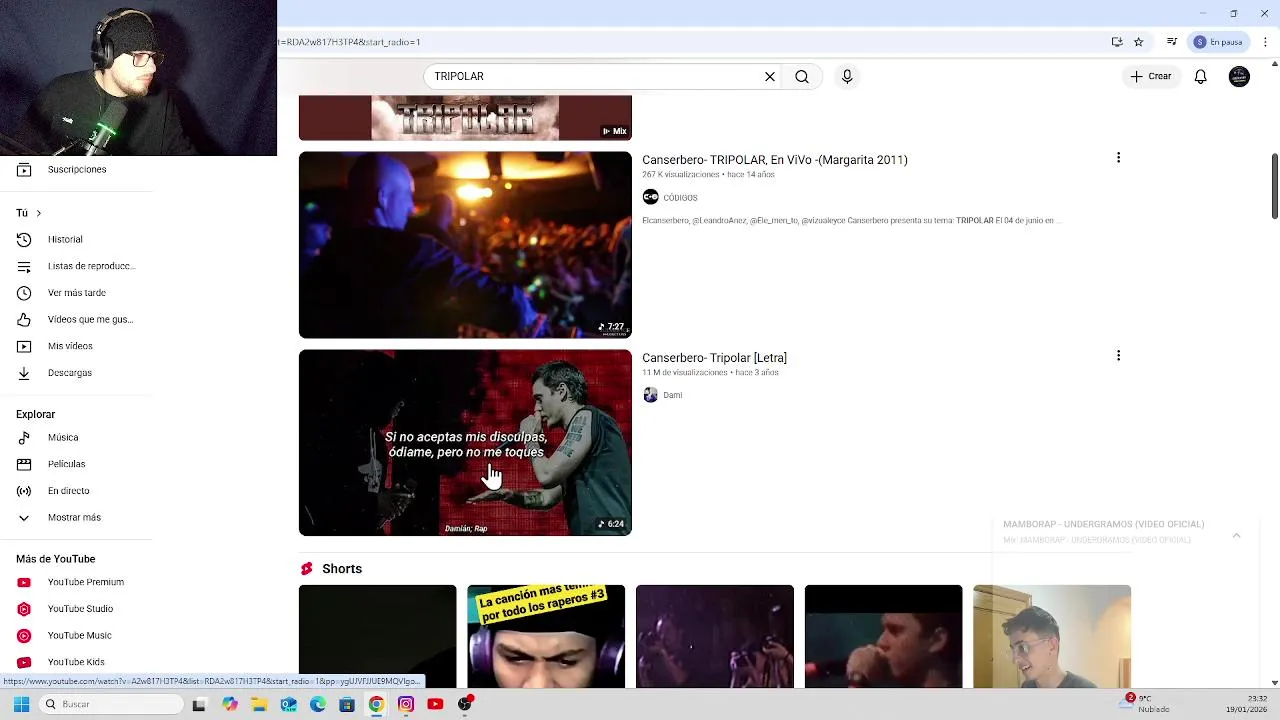Bookmark this page with the star
Screen dimensions: 1280x720
(x=1138, y=42)
